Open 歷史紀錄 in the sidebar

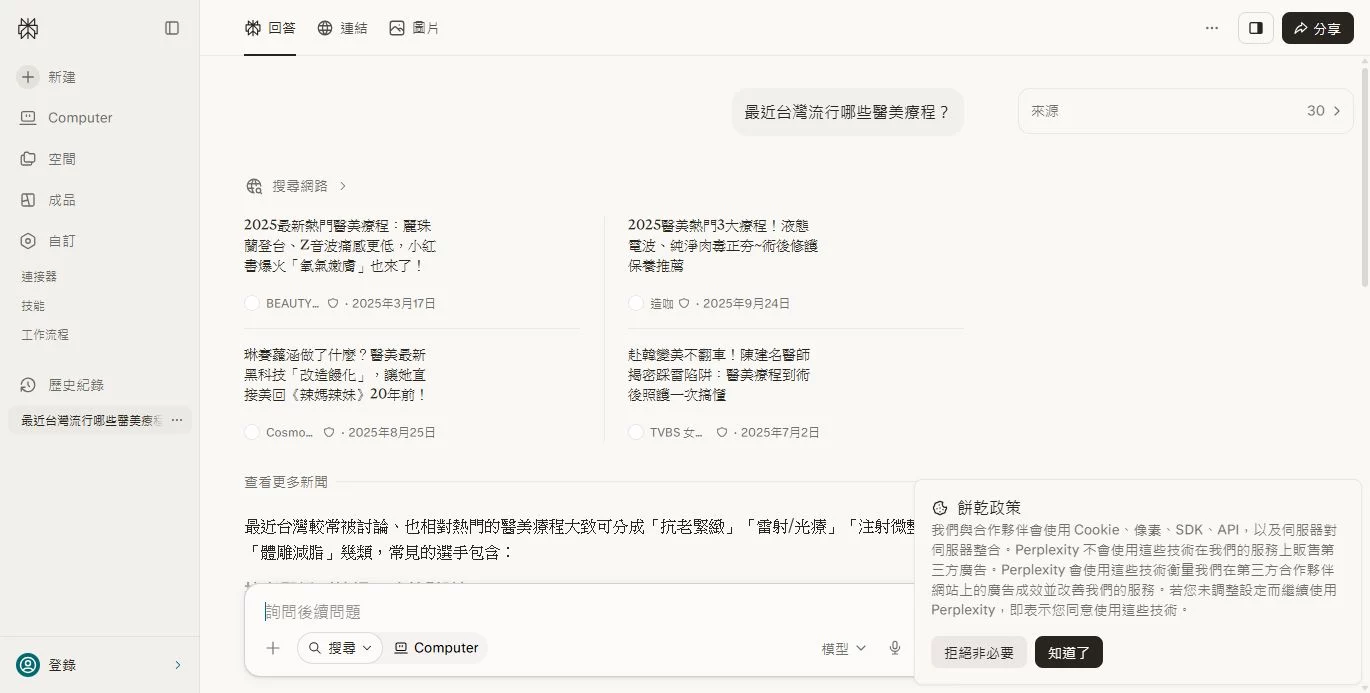62,385
